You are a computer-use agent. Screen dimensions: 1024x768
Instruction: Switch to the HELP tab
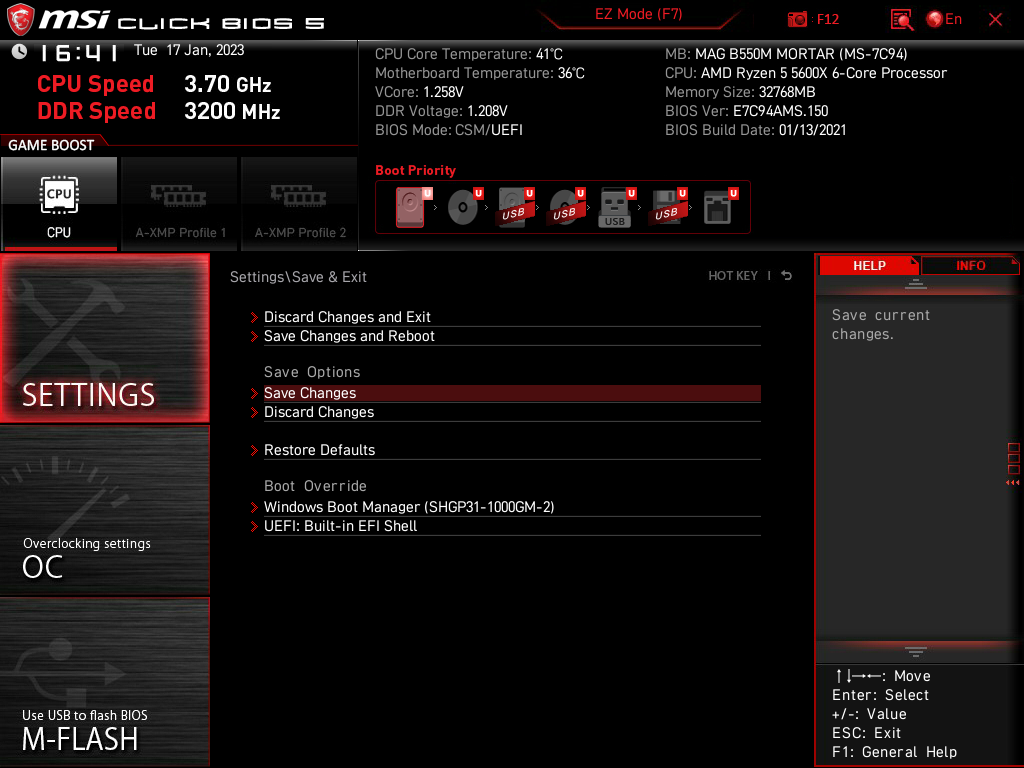pos(869,265)
